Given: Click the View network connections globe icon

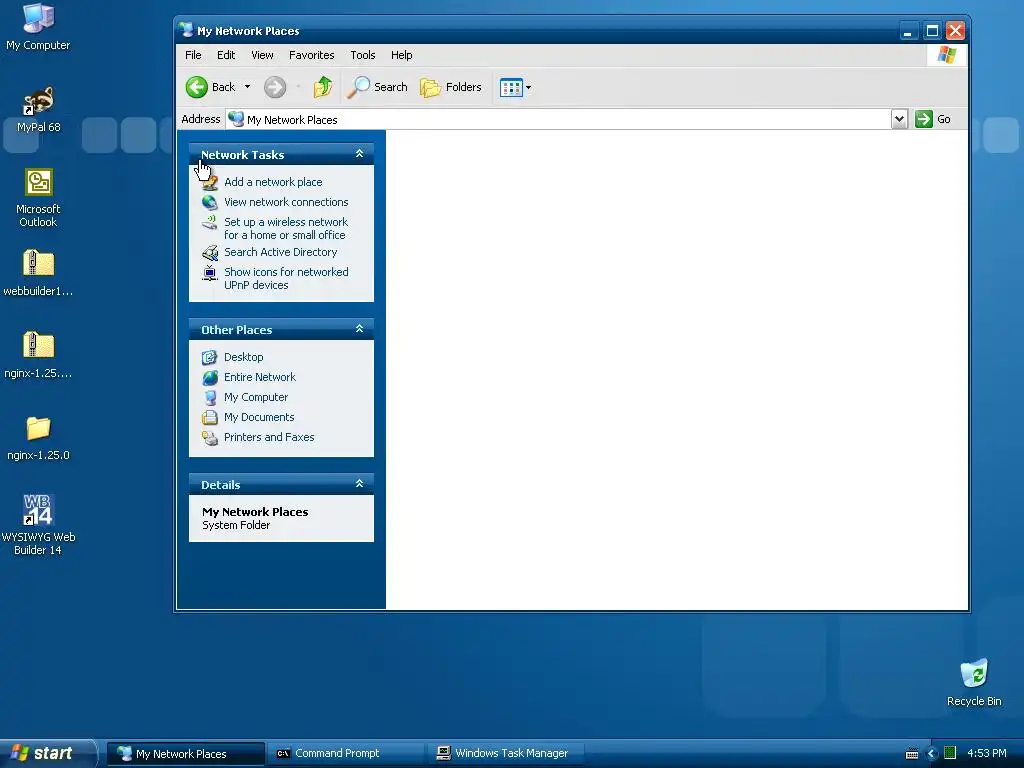Looking at the screenshot, I should [x=210, y=202].
